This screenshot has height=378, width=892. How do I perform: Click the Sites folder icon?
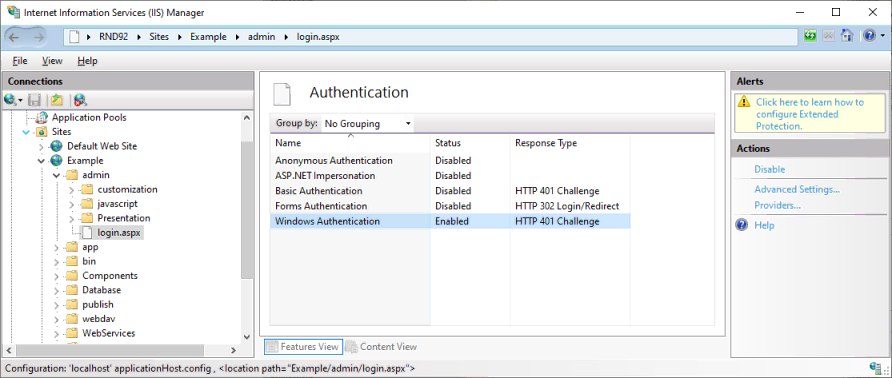pos(41,132)
